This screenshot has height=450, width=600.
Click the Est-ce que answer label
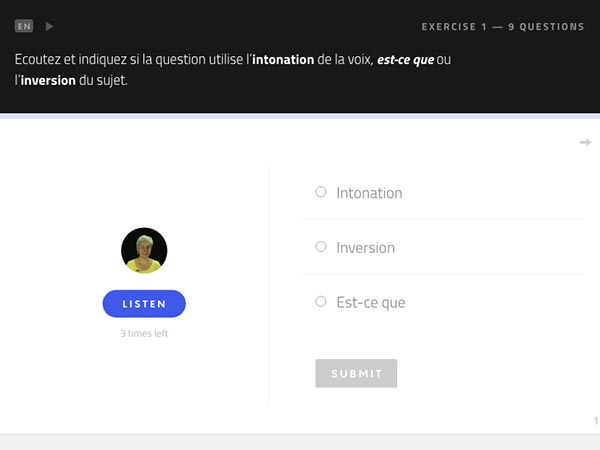371,303
